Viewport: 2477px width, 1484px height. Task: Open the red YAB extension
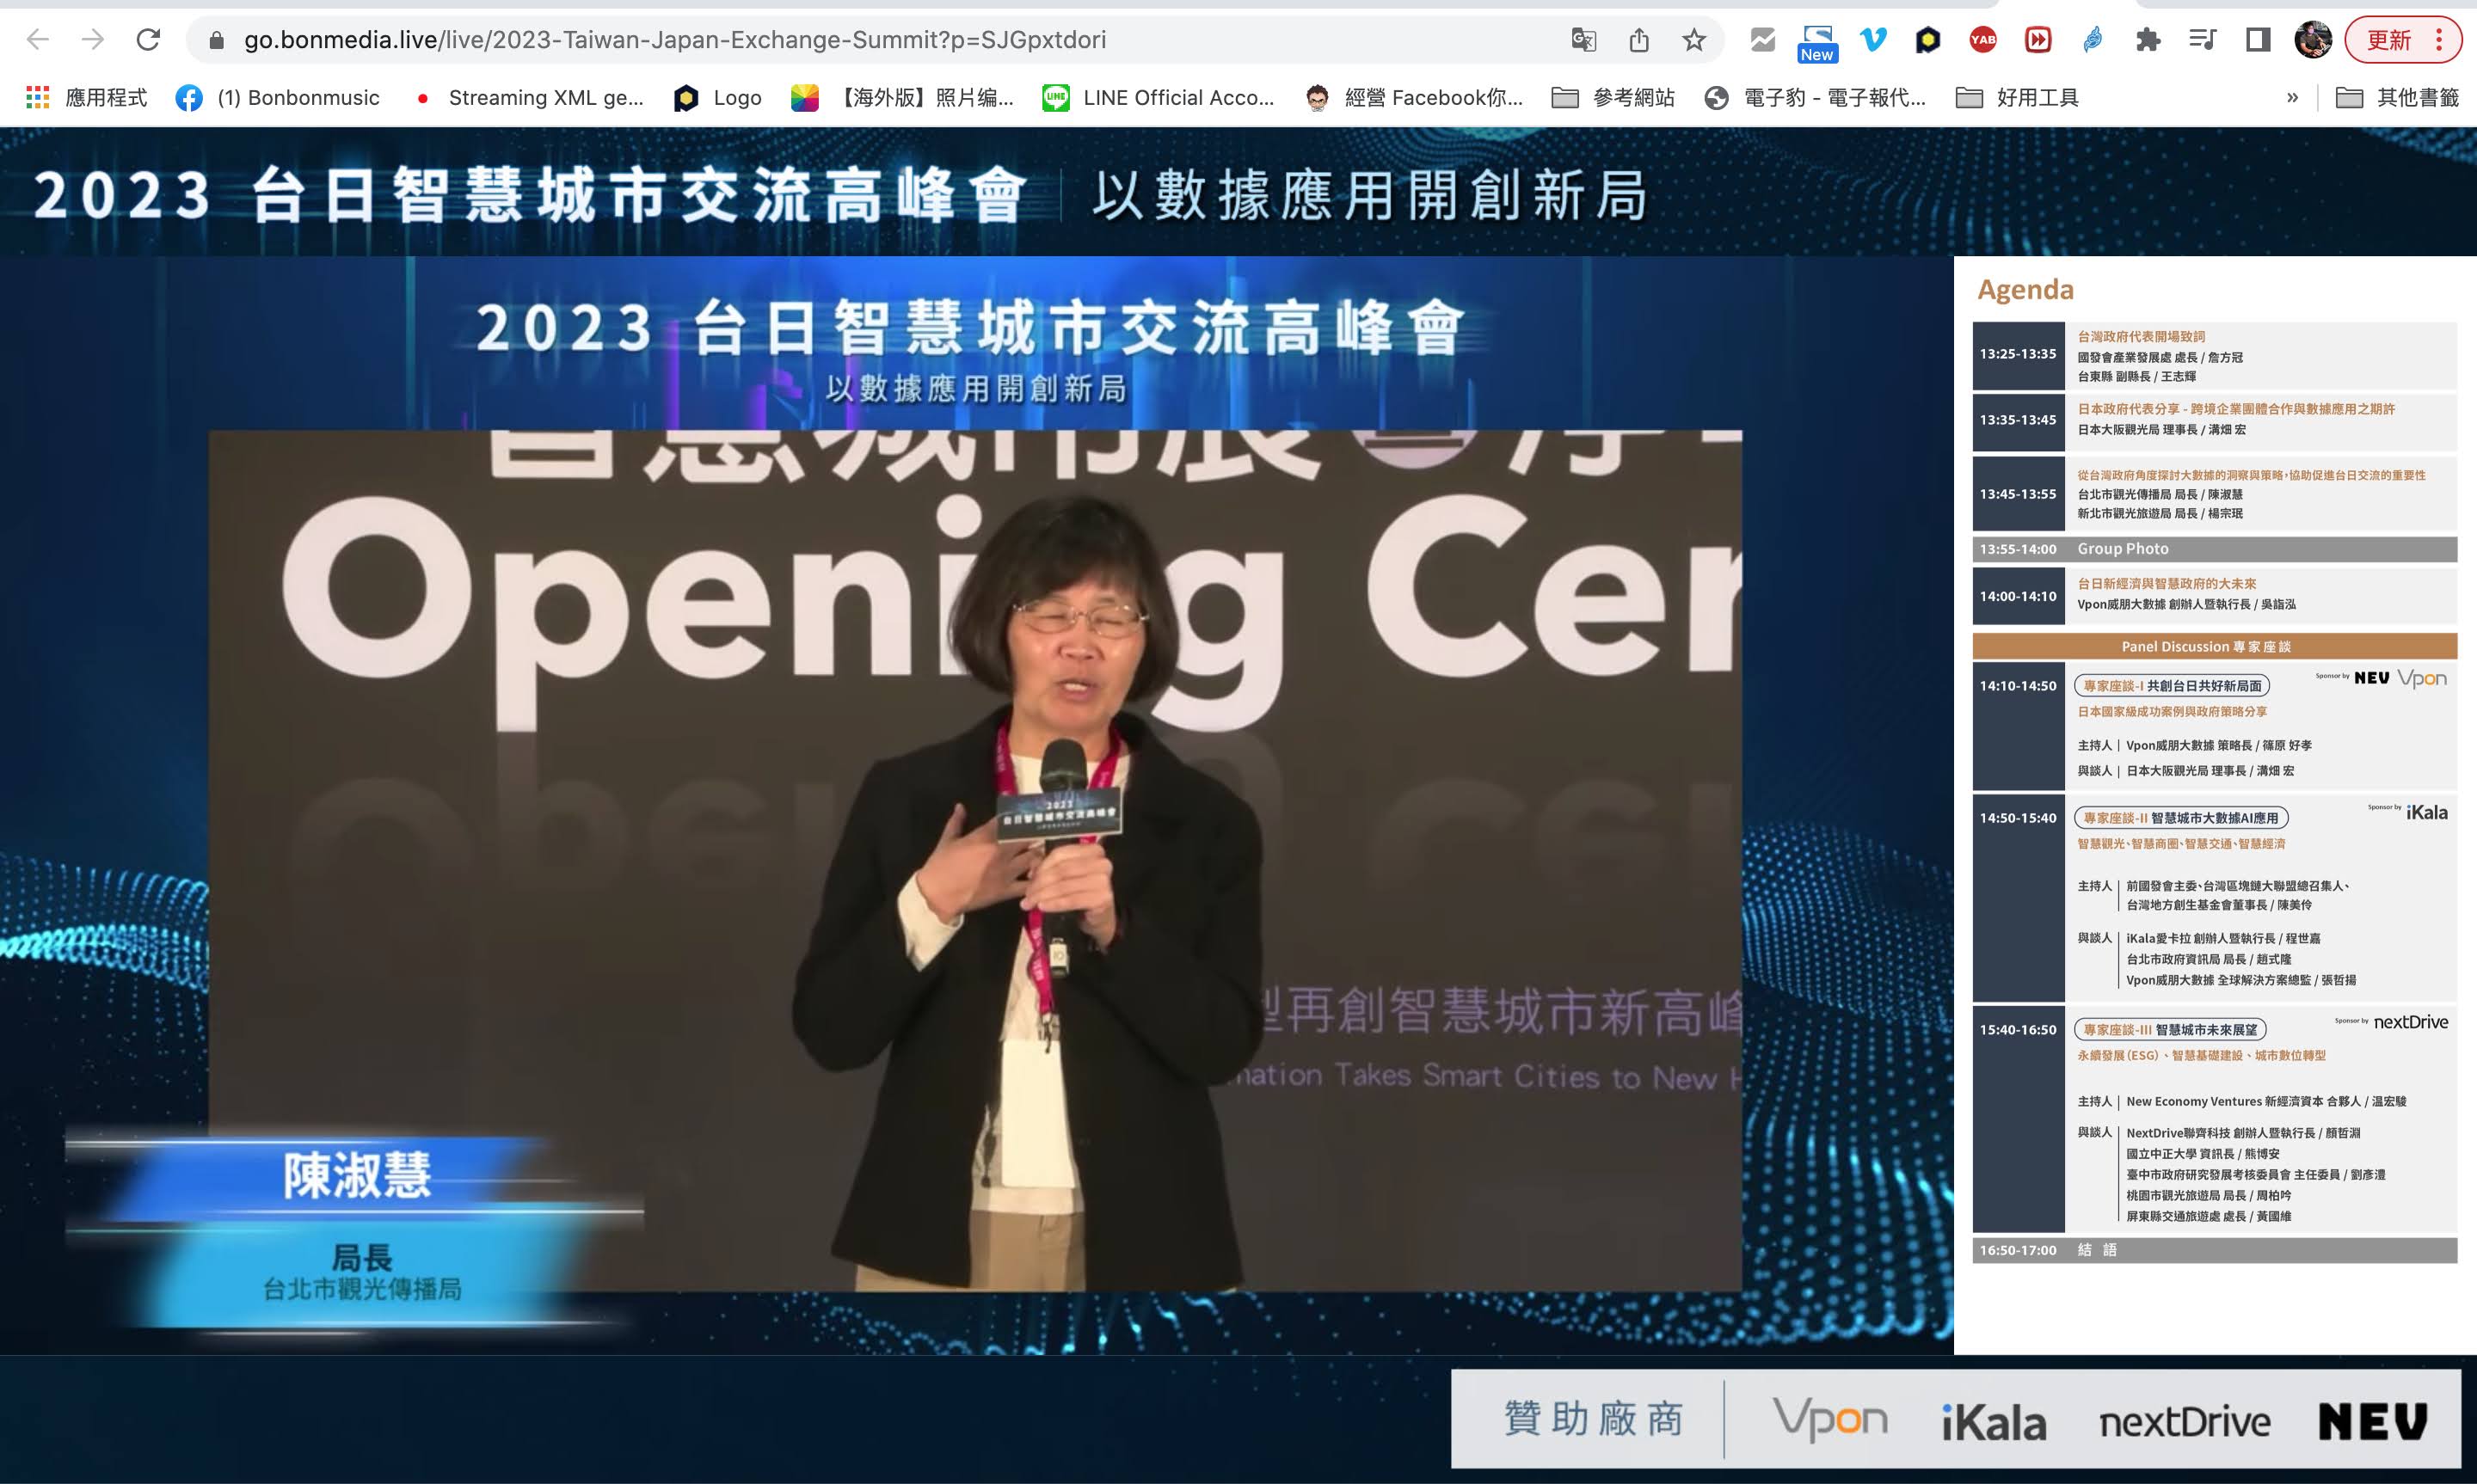click(x=1983, y=40)
